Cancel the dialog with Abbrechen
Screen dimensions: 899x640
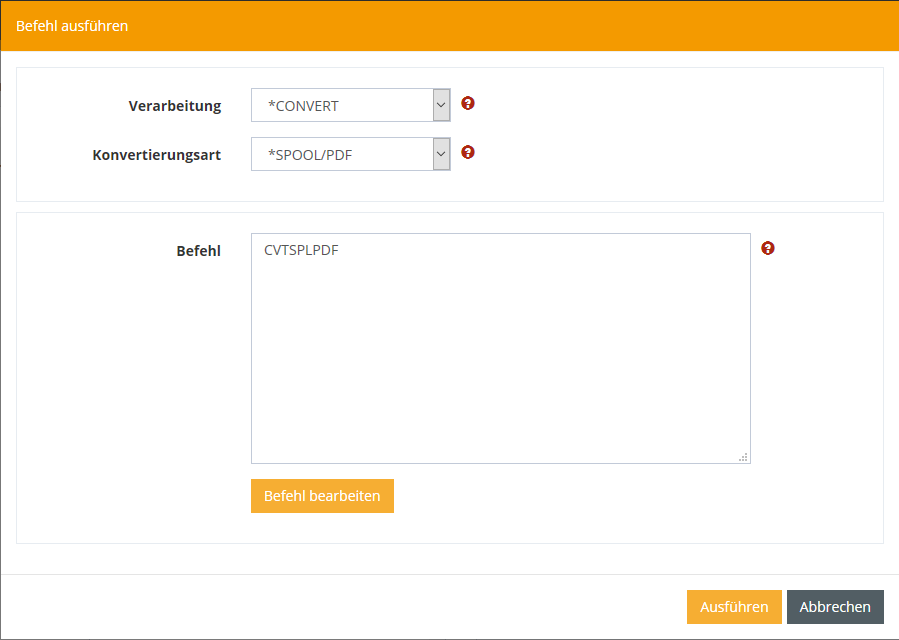[x=835, y=607]
